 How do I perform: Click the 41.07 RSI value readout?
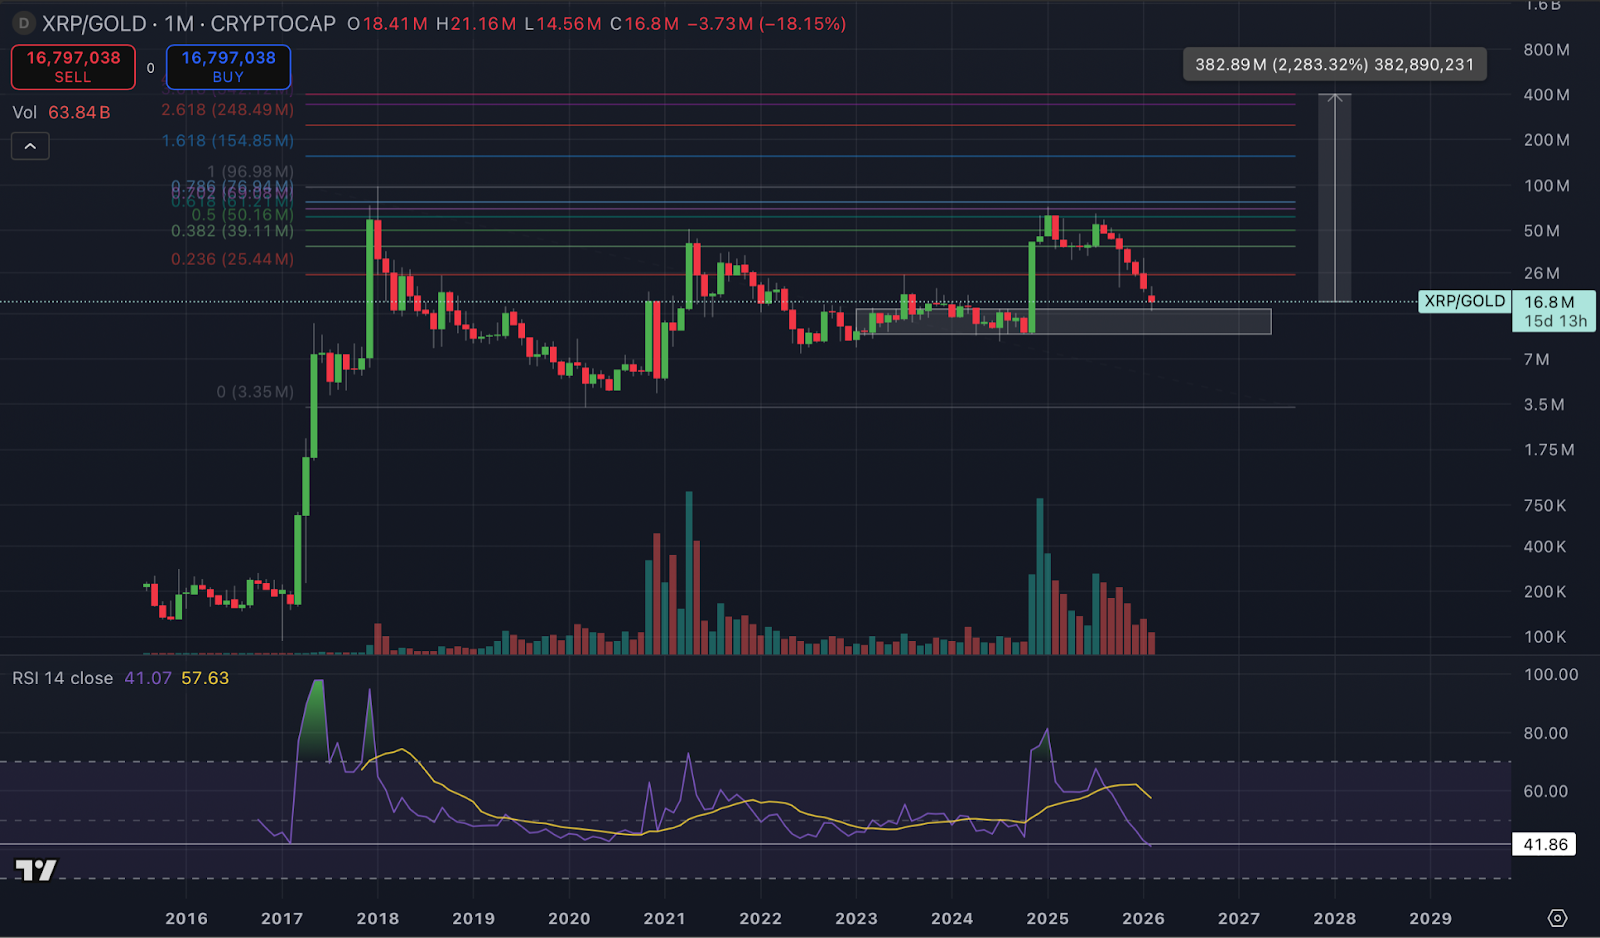[x=147, y=677]
